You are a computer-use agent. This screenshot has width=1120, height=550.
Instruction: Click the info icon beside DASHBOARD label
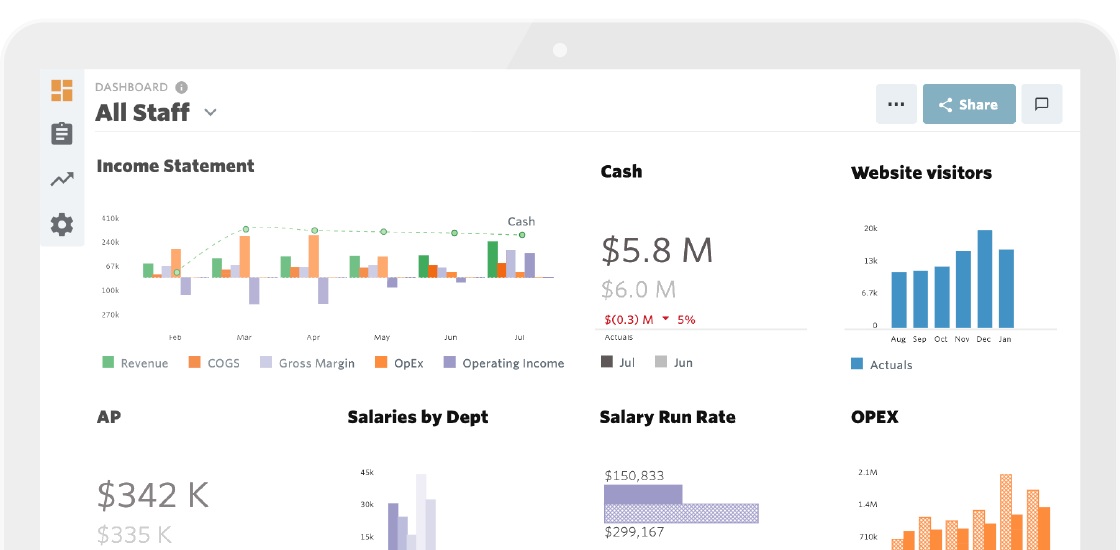click(181, 87)
